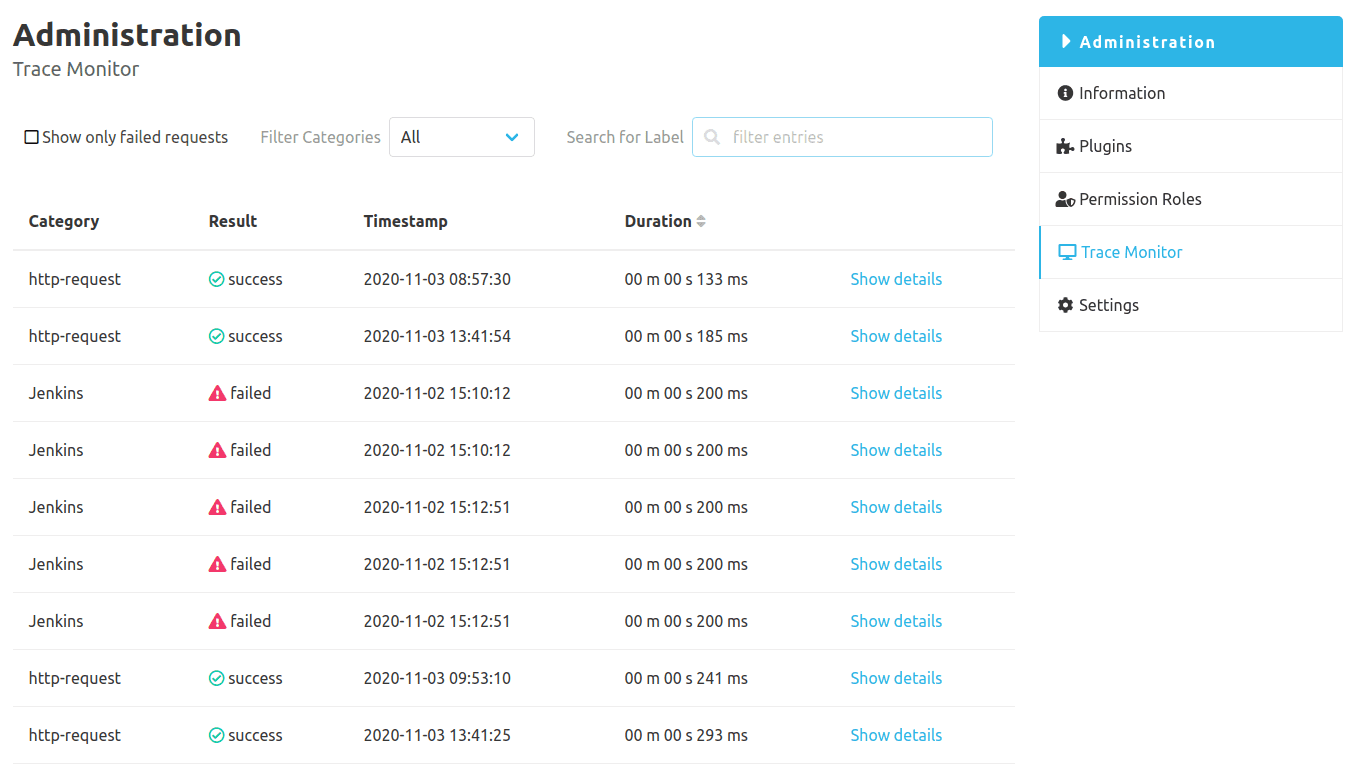
Task: Open the Filter Categories dropdown
Action: (461, 137)
